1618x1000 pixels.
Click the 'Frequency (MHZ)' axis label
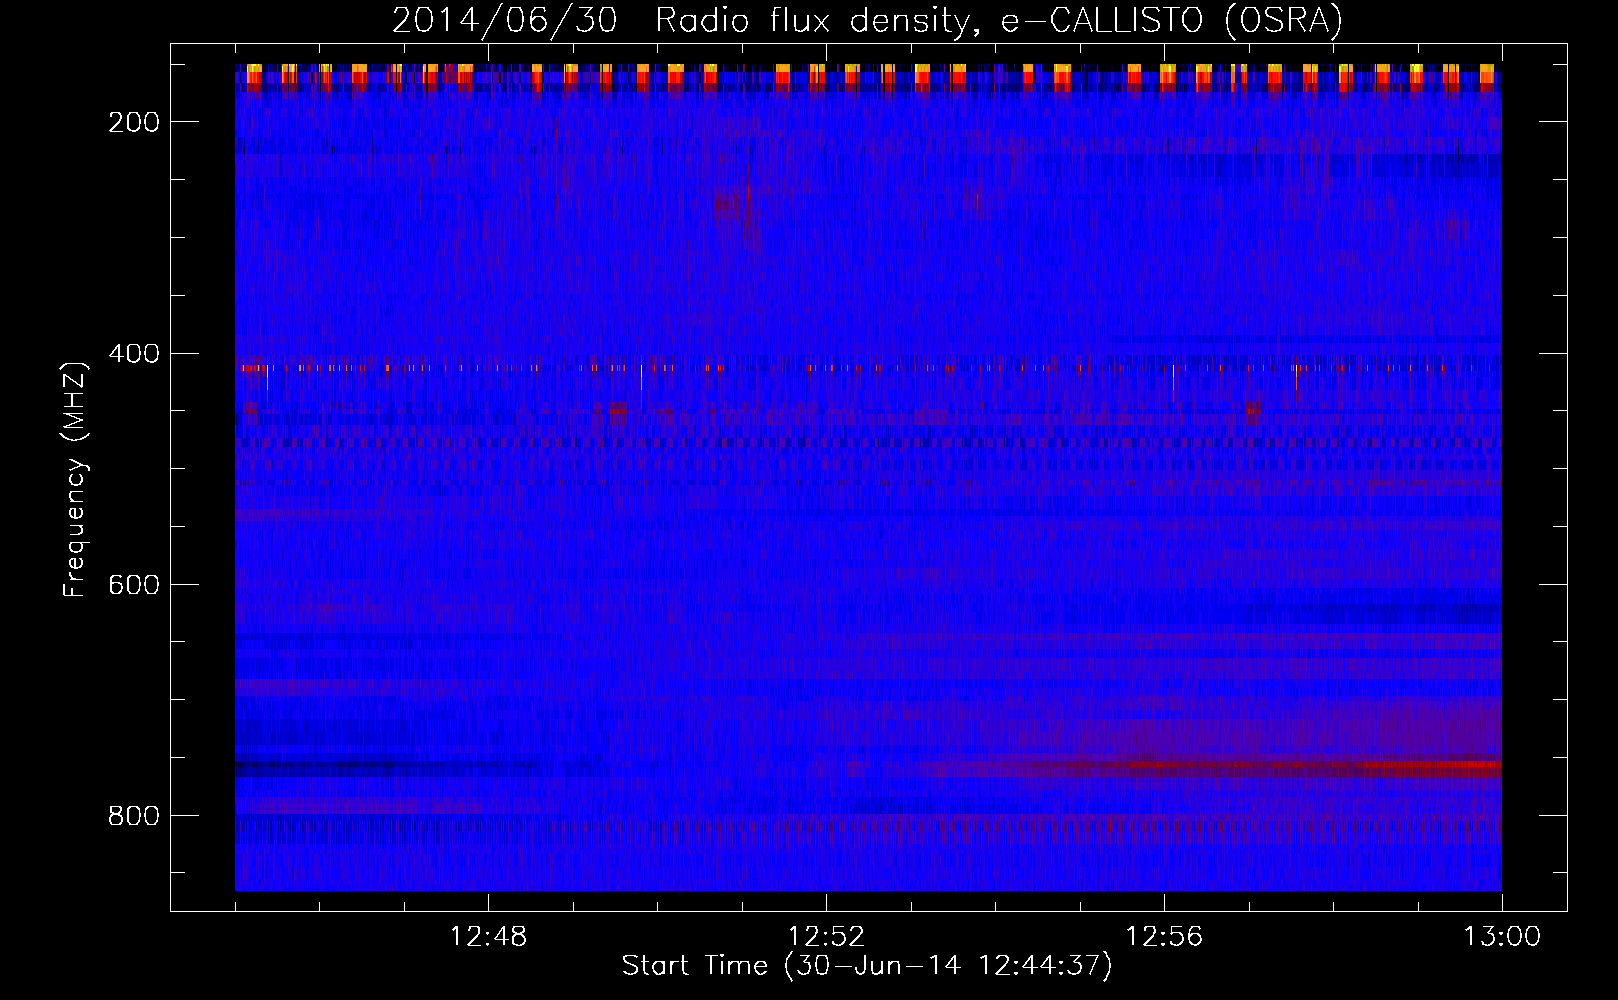[x=75, y=479]
